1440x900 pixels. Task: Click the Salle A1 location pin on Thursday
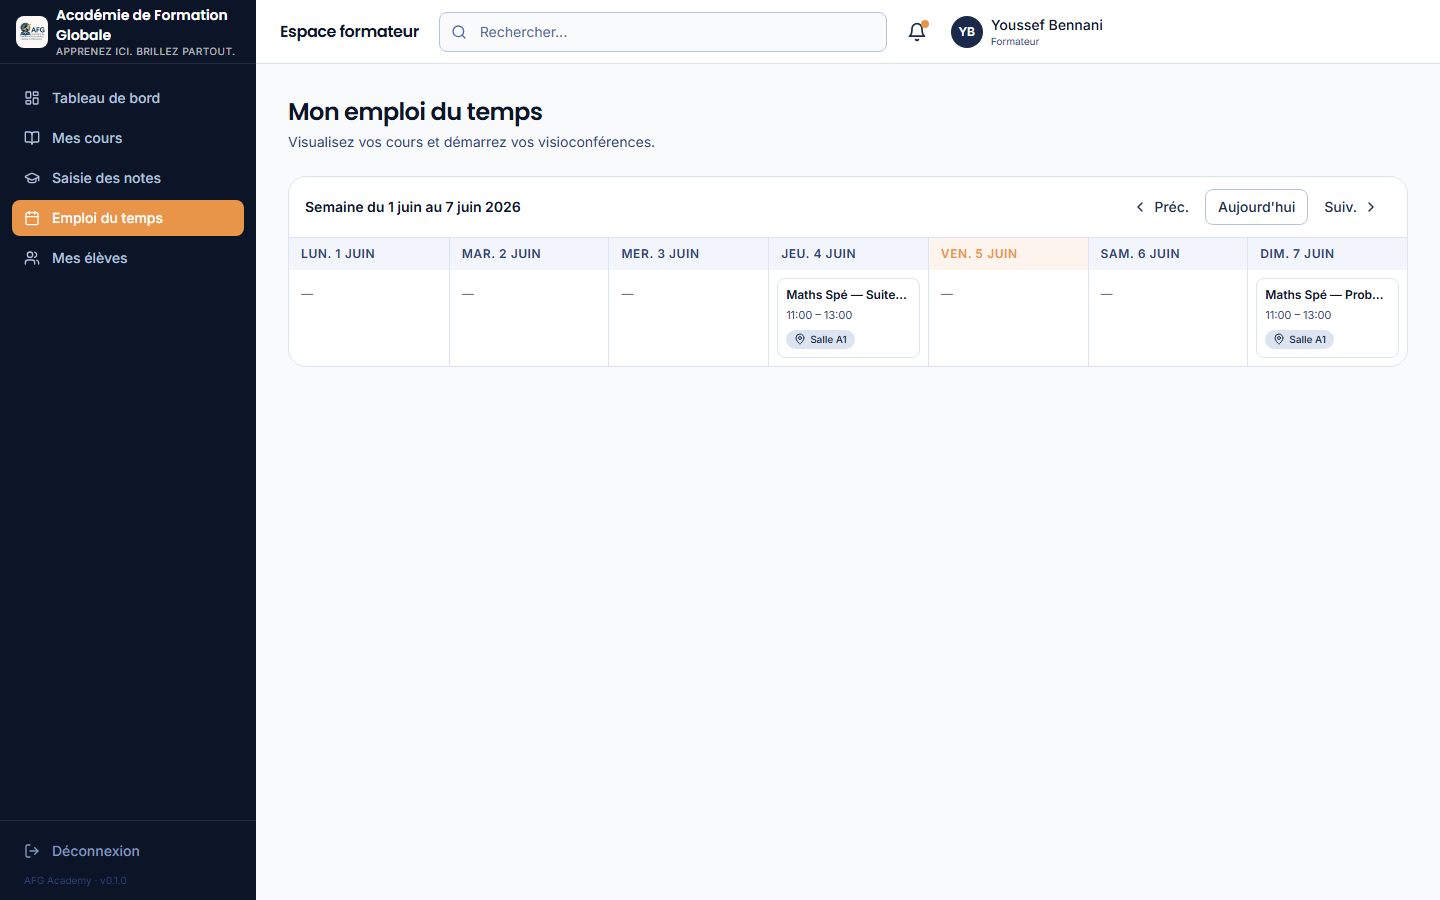click(x=800, y=339)
